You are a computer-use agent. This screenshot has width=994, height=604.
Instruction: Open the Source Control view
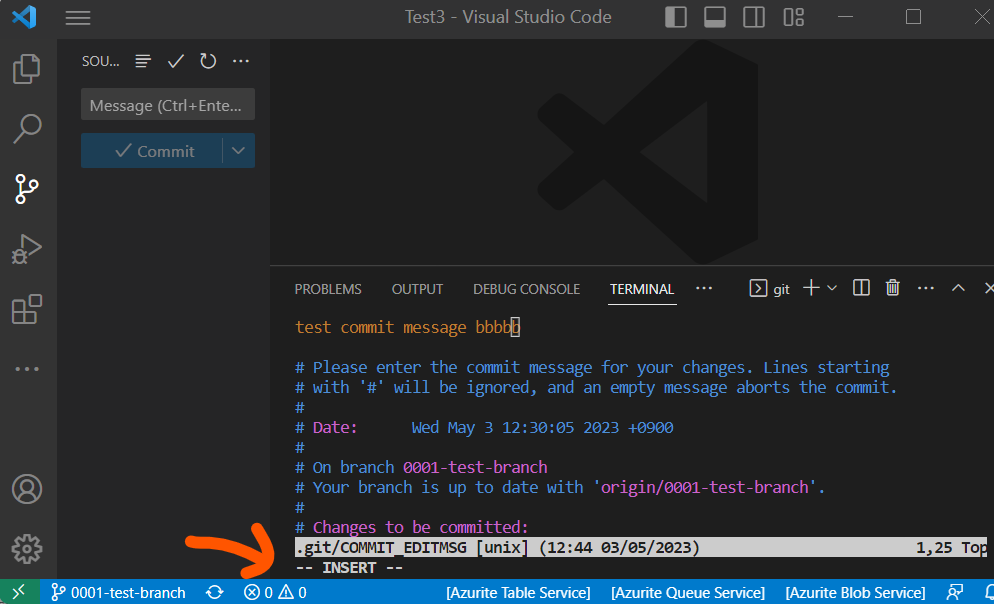(27, 189)
